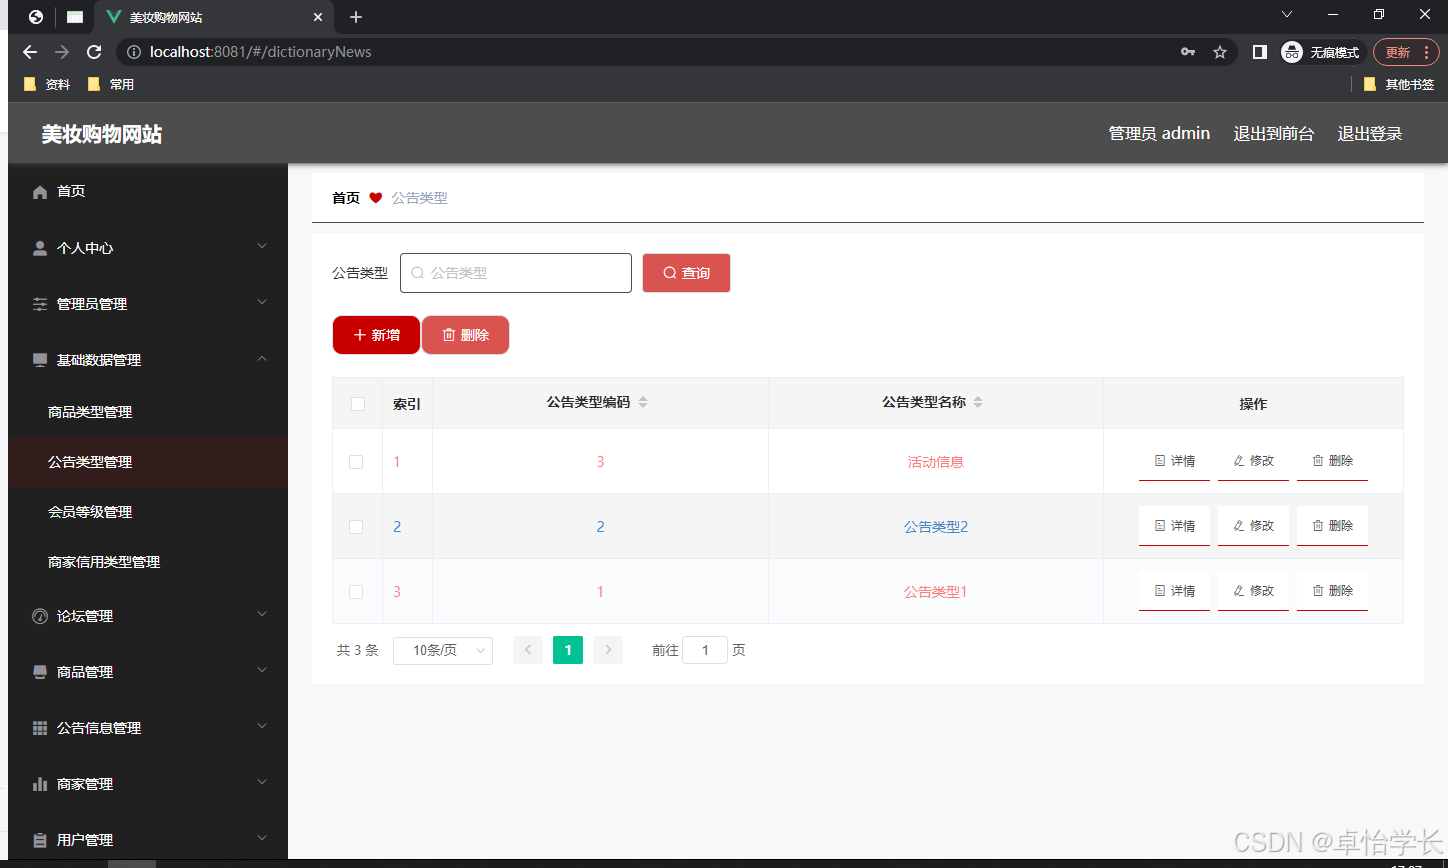The image size is (1448, 868).
Task: Collapse the 基础数据管理 submenu chevron
Action: [x=262, y=358]
